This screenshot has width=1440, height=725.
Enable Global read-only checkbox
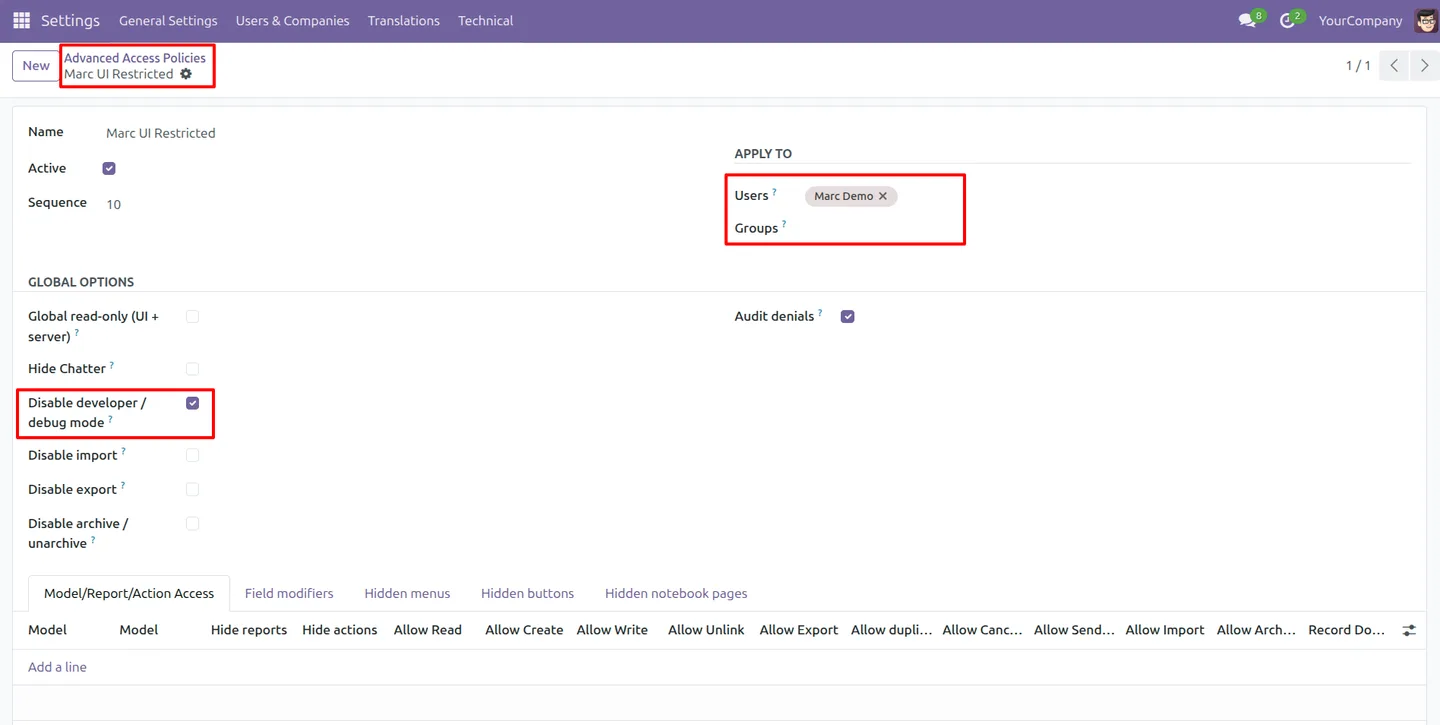click(192, 317)
